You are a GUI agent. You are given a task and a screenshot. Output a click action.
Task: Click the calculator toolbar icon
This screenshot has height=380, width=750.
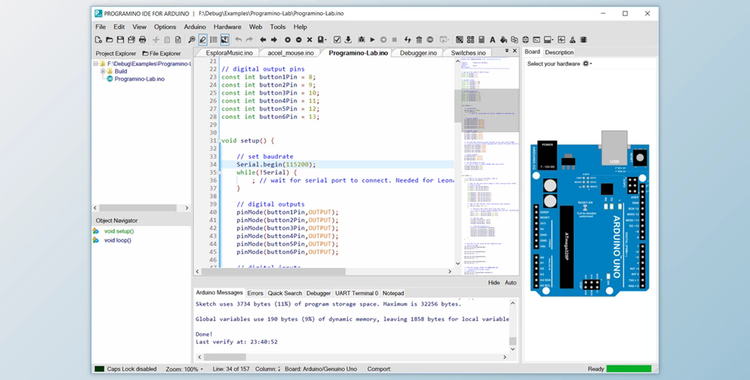[482, 40]
